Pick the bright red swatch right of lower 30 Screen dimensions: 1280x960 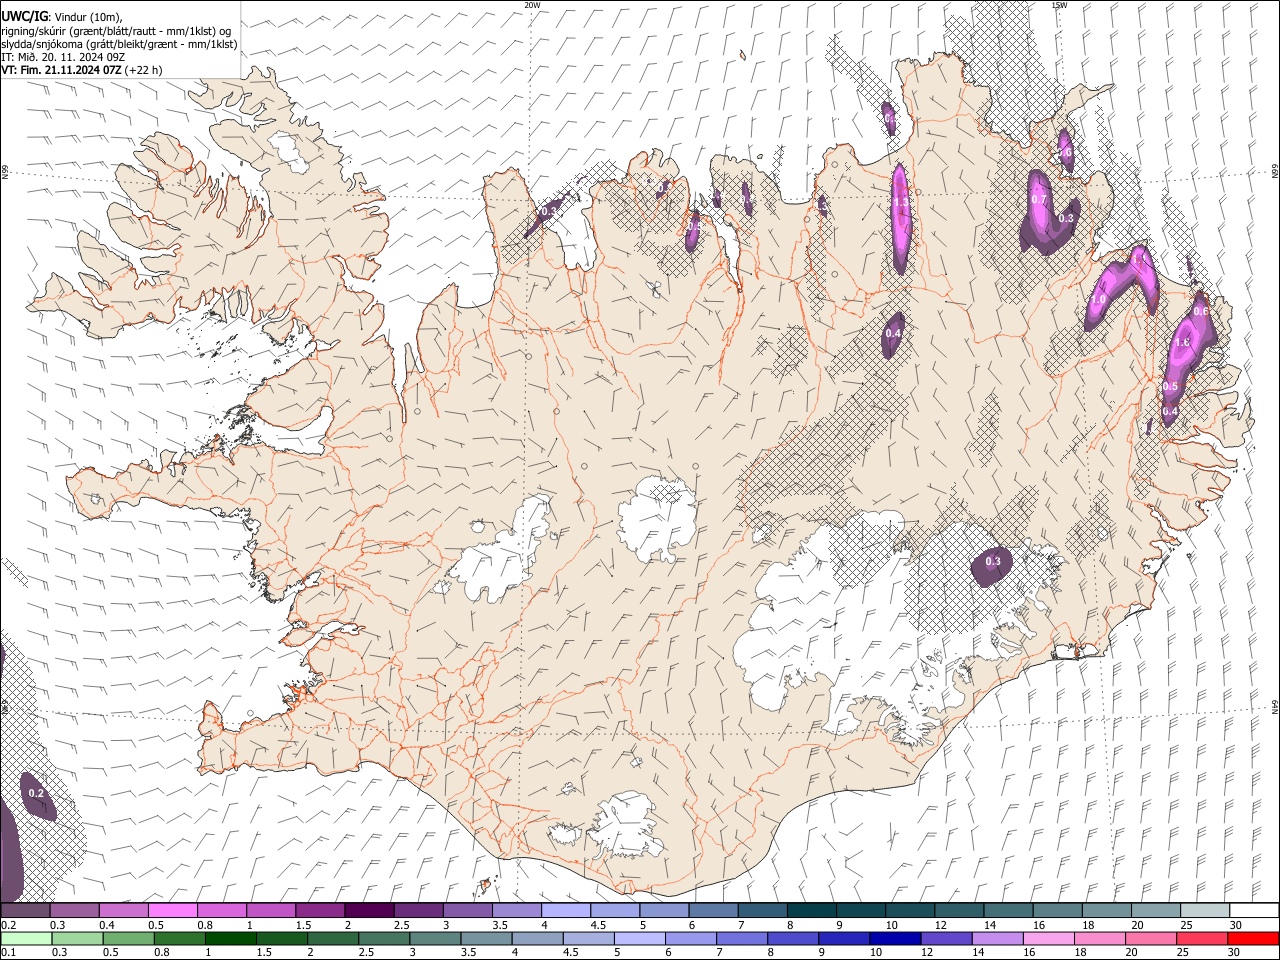pyautogui.click(x=1252, y=938)
